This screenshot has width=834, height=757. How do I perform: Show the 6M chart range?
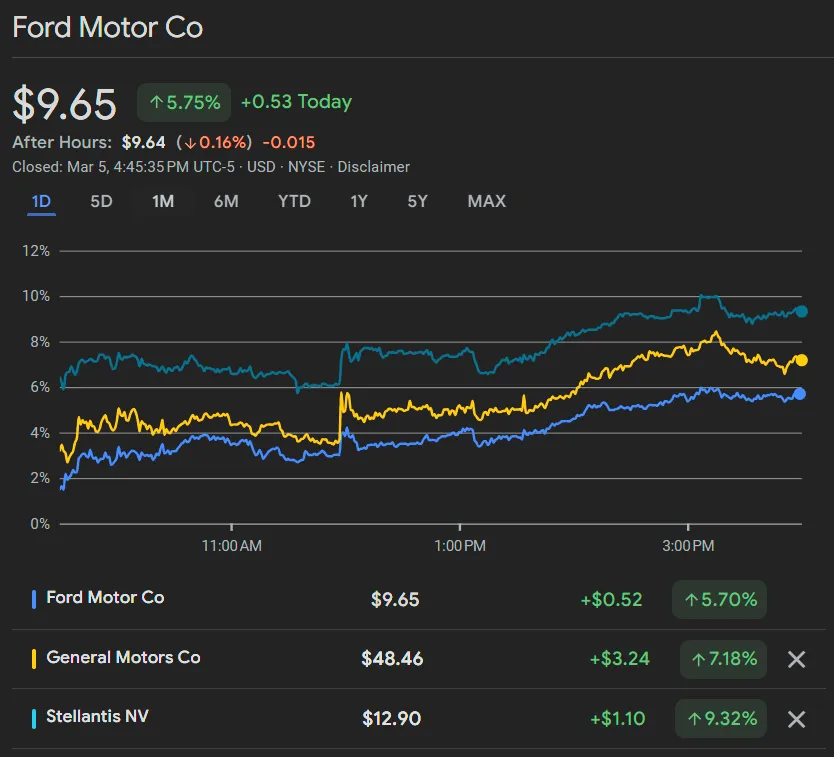(x=226, y=201)
